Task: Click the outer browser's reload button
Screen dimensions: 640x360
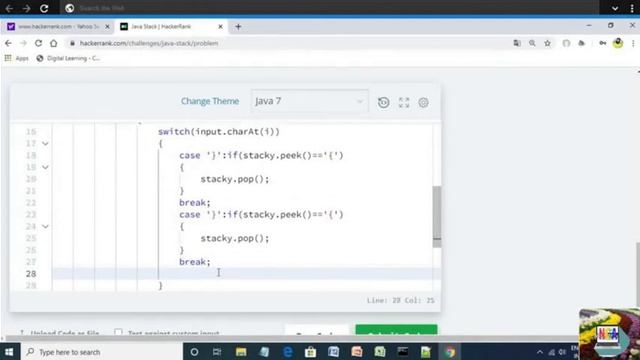Action: pyautogui.click(x=44, y=8)
